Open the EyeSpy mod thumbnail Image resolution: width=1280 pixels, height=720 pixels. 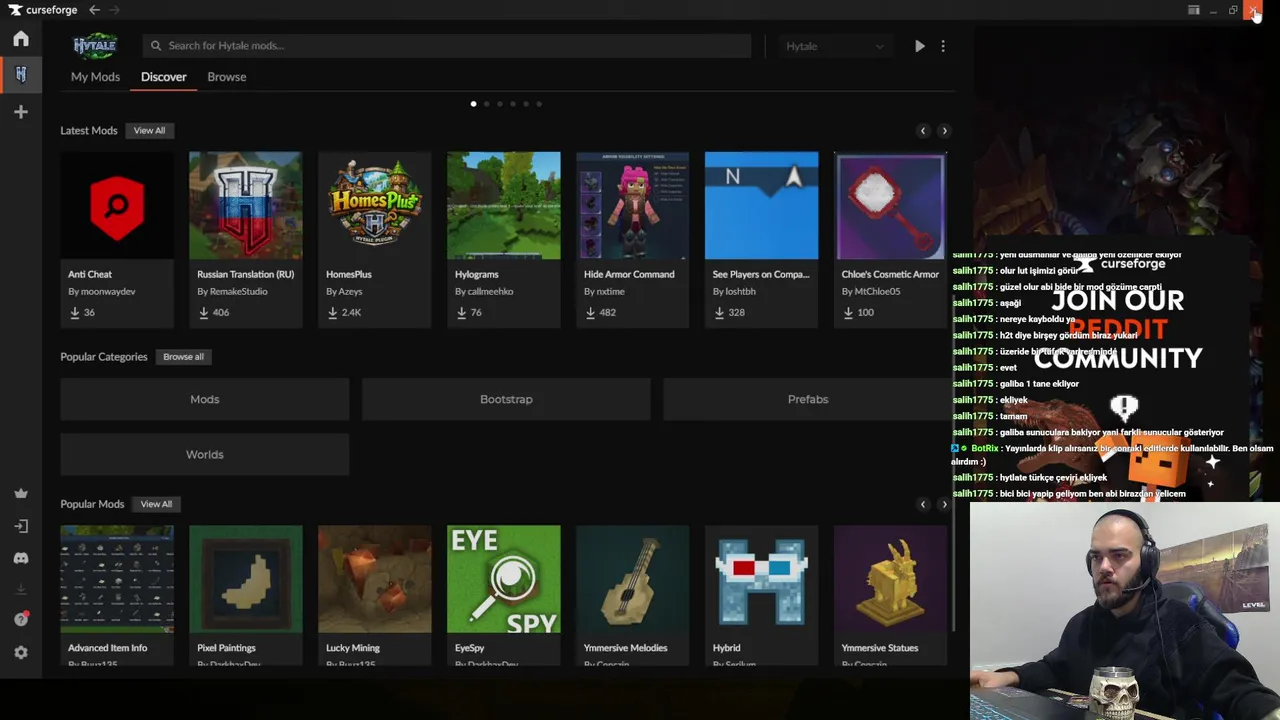[504, 579]
